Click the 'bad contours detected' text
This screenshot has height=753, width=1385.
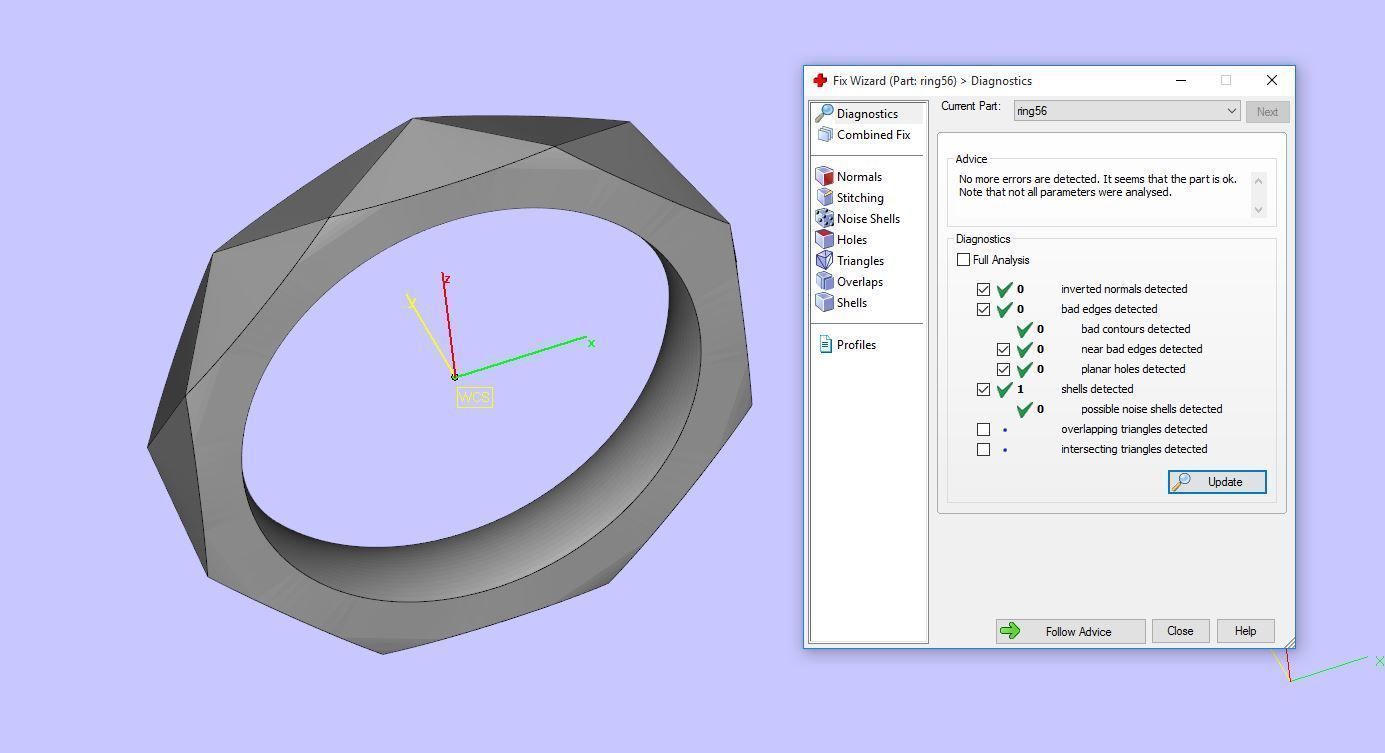(1135, 329)
